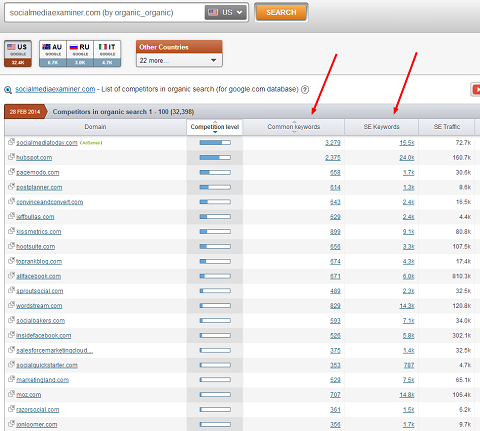Screen dimensions: 480x431
Task: Sort table by Domain column header
Action: (x=95, y=127)
